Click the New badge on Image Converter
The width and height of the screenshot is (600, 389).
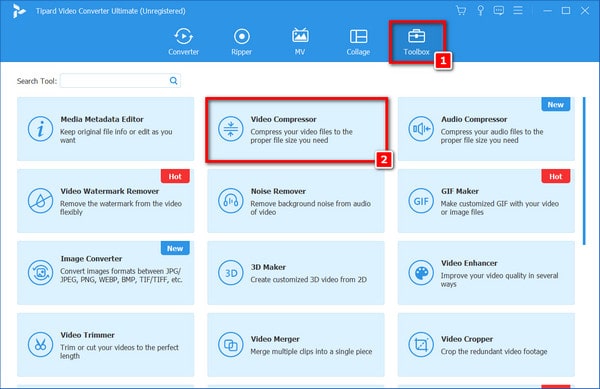pos(175,248)
